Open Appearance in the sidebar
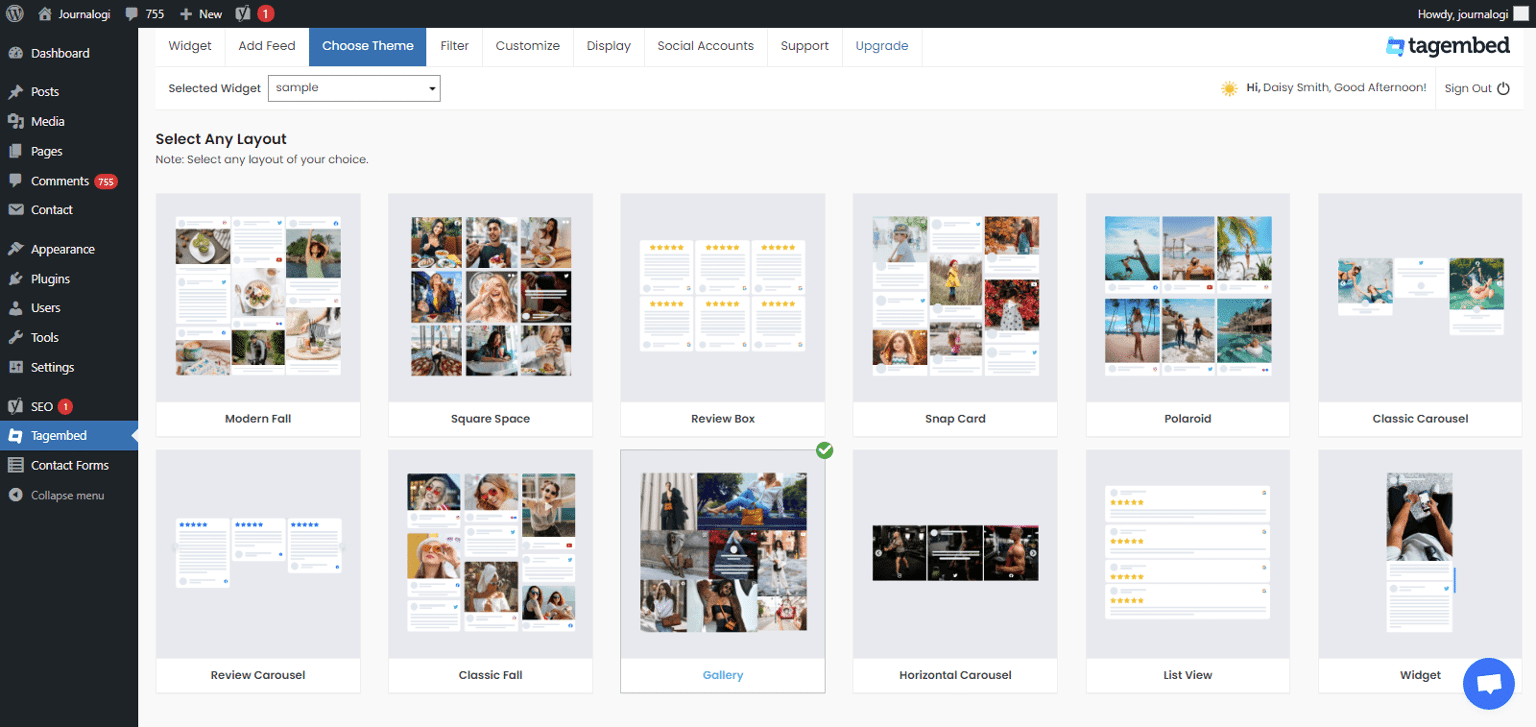The height and width of the screenshot is (727, 1536). [x=62, y=249]
